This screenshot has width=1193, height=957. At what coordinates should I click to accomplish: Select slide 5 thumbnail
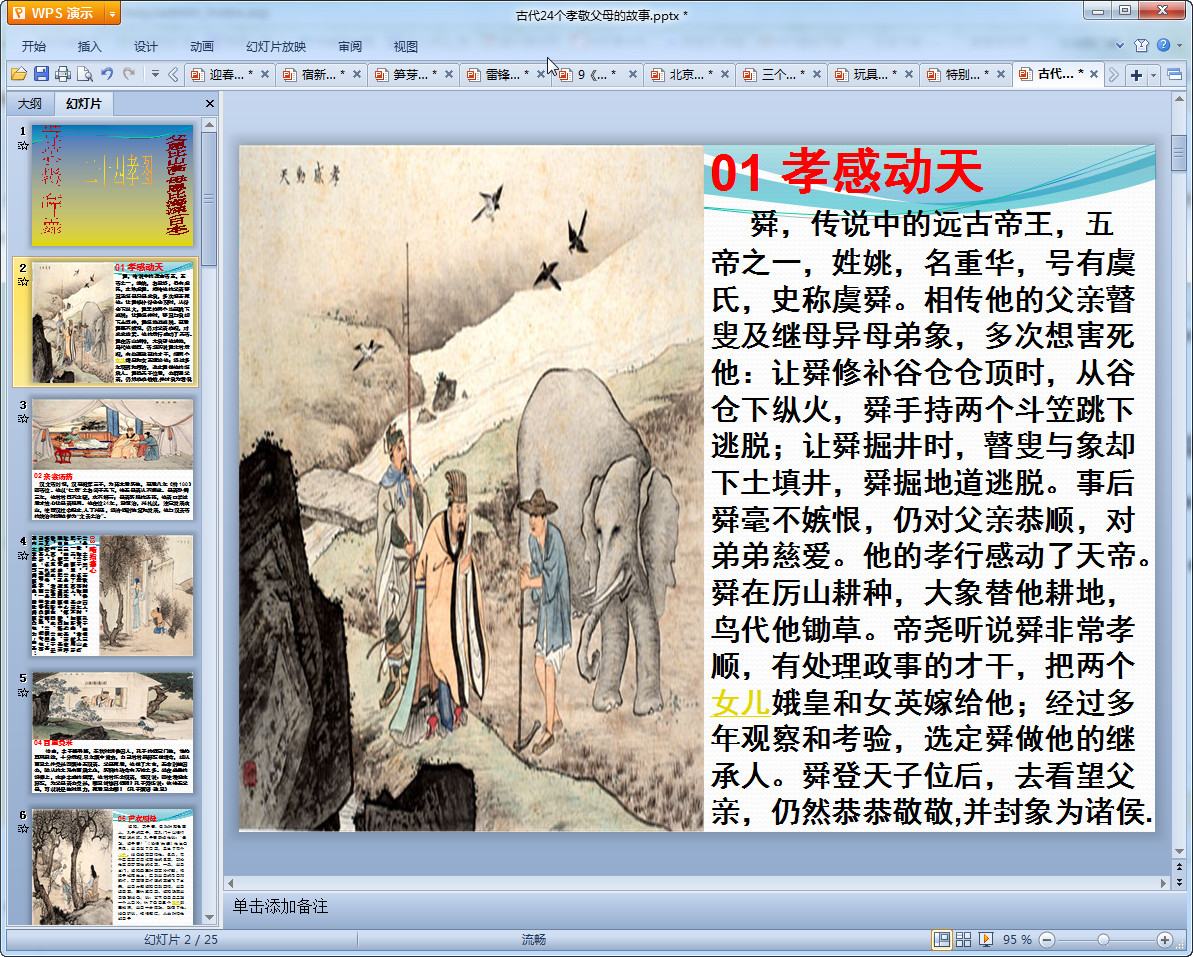coord(112,733)
